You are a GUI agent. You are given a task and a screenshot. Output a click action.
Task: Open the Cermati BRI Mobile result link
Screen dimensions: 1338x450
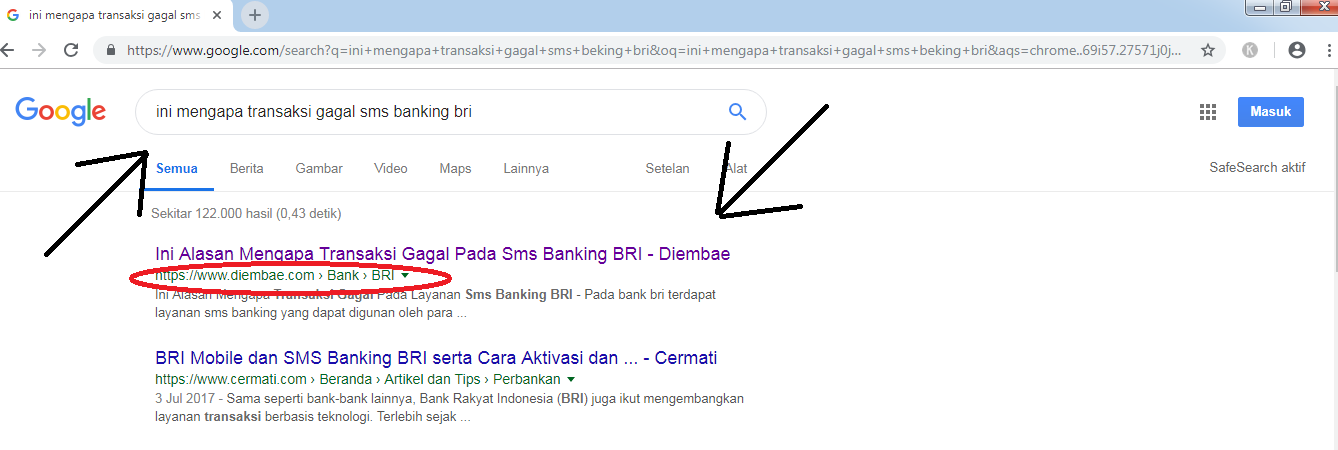point(436,358)
